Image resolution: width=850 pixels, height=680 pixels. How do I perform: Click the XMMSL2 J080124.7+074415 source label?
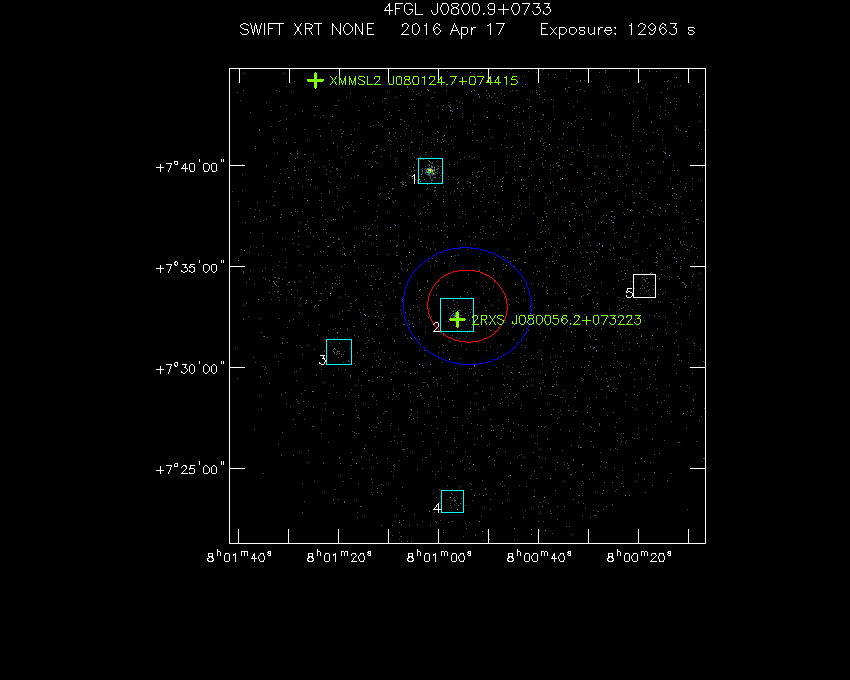pos(423,81)
